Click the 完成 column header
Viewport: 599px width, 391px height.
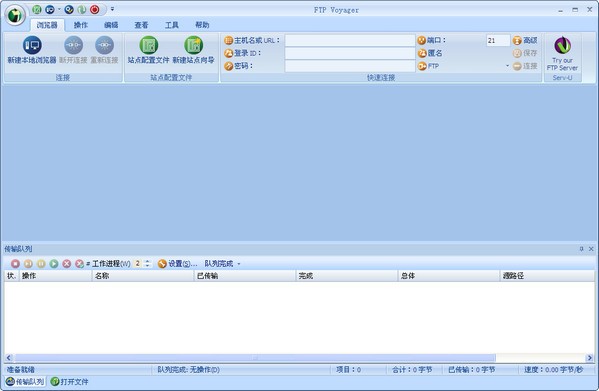[x=347, y=276]
